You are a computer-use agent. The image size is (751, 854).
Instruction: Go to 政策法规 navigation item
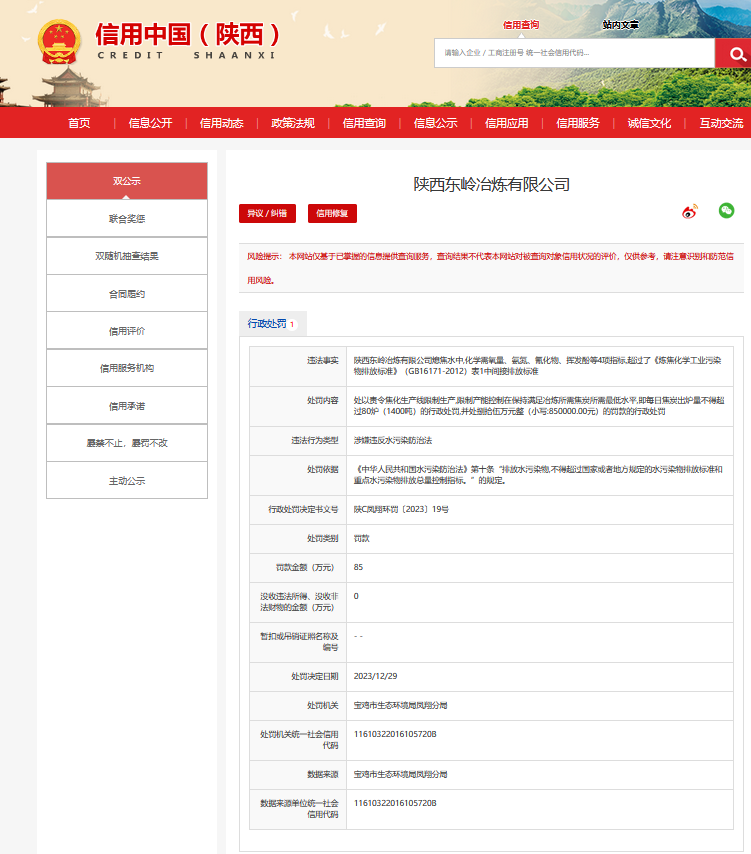pyautogui.click(x=293, y=123)
